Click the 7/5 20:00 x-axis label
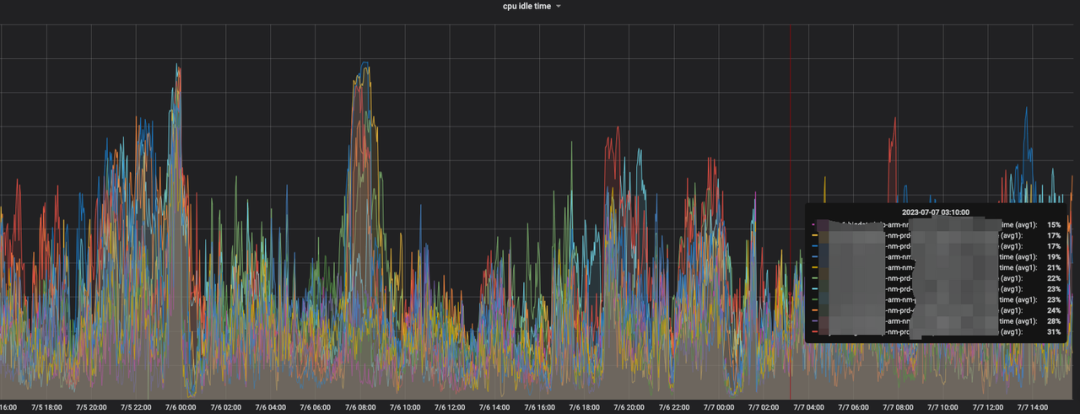Viewport: 1080px width, 414px height. (x=91, y=407)
